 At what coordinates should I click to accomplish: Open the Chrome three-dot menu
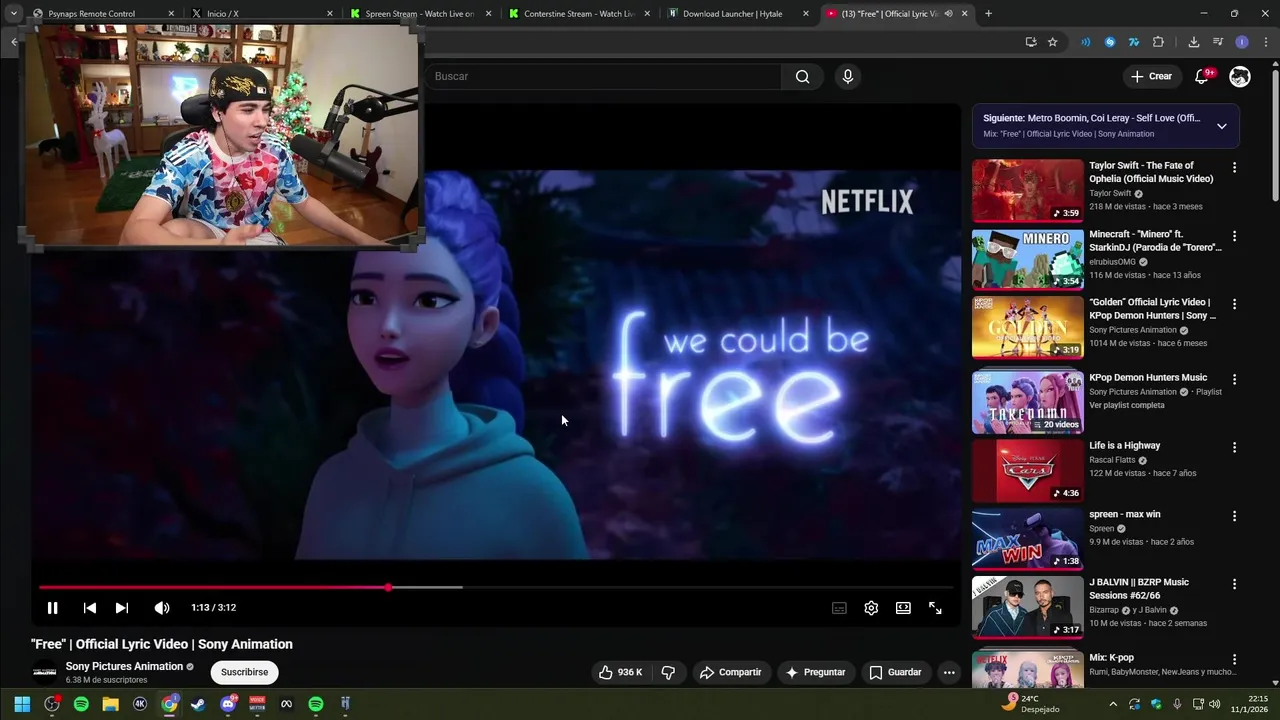point(1265,42)
